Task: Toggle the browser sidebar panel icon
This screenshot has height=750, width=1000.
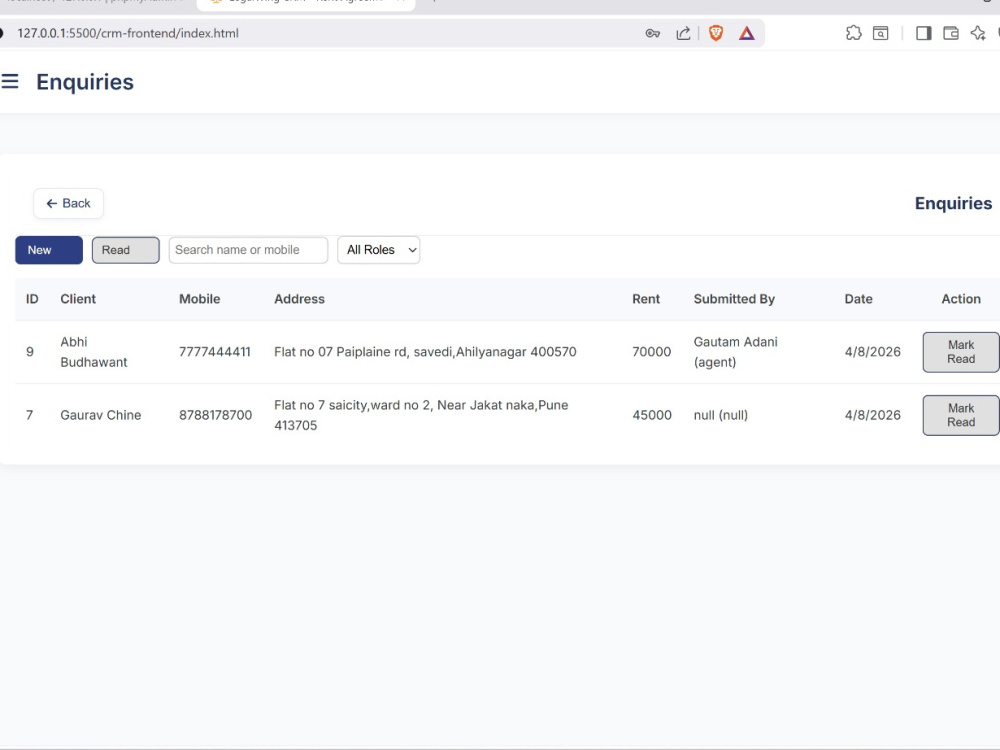Action: pyautogui.click(x=923, y=33)
